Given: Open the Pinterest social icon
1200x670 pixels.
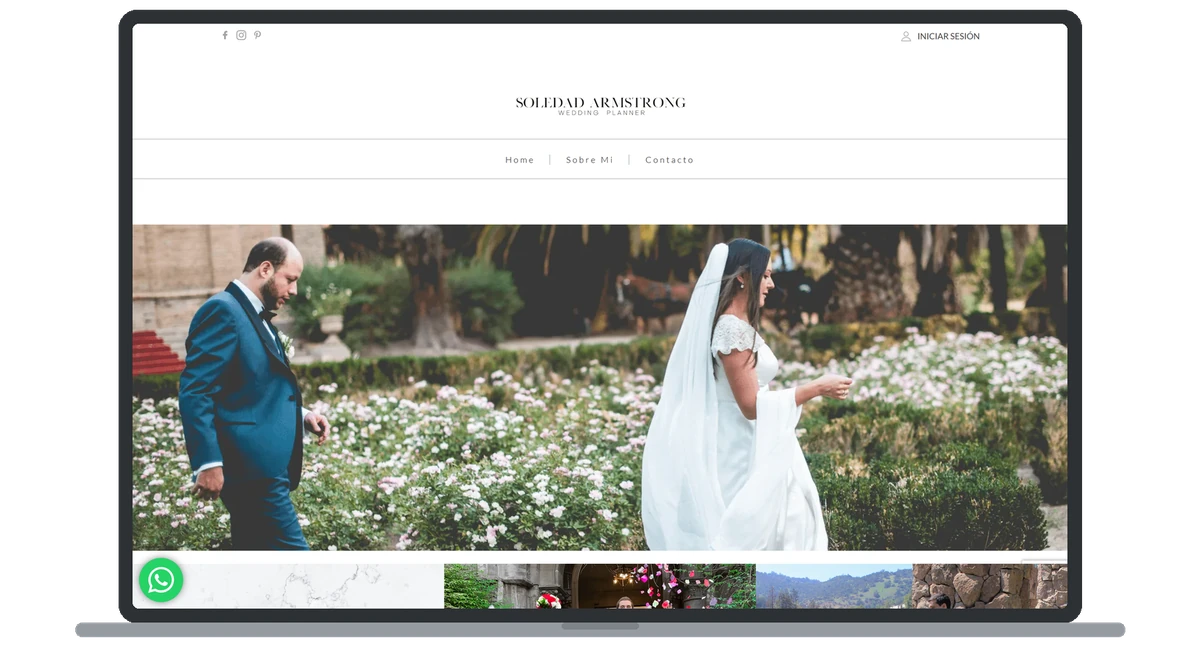Looking at the screenshot, I should (257, 35).
